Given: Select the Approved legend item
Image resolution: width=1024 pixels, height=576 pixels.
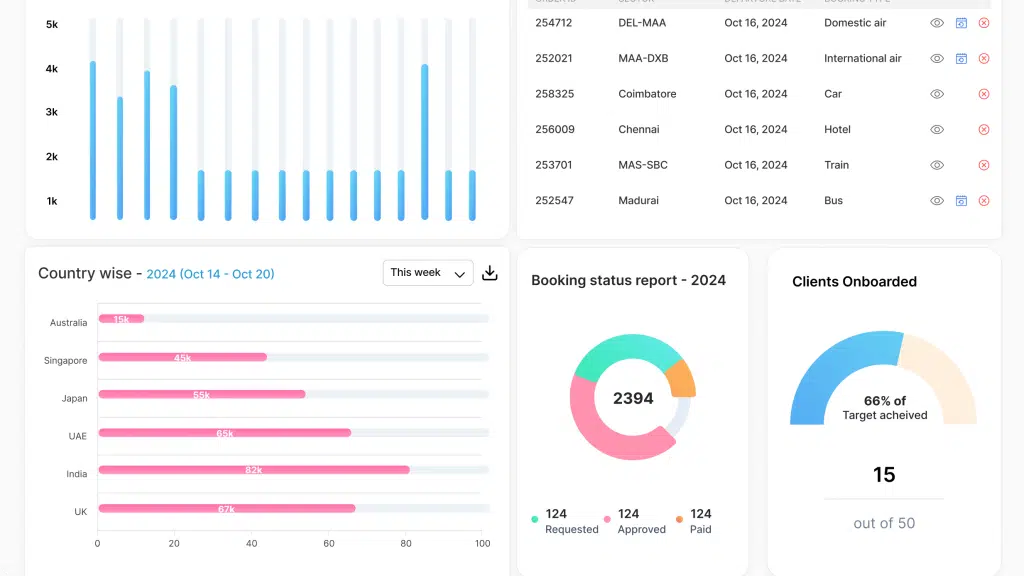Looking at the screenshot, I should tap(635, 521).
